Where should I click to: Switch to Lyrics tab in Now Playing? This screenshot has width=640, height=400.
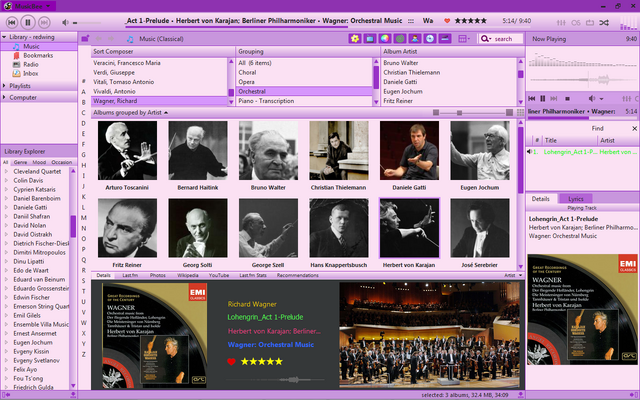[576, 199]
